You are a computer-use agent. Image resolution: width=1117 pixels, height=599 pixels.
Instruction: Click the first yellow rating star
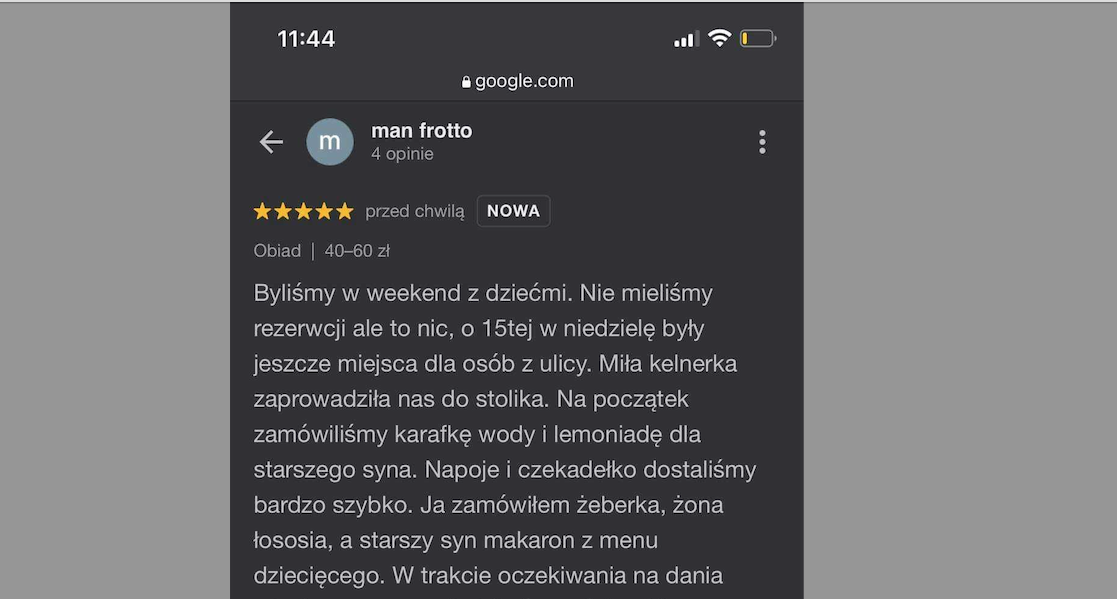point(262,211)
